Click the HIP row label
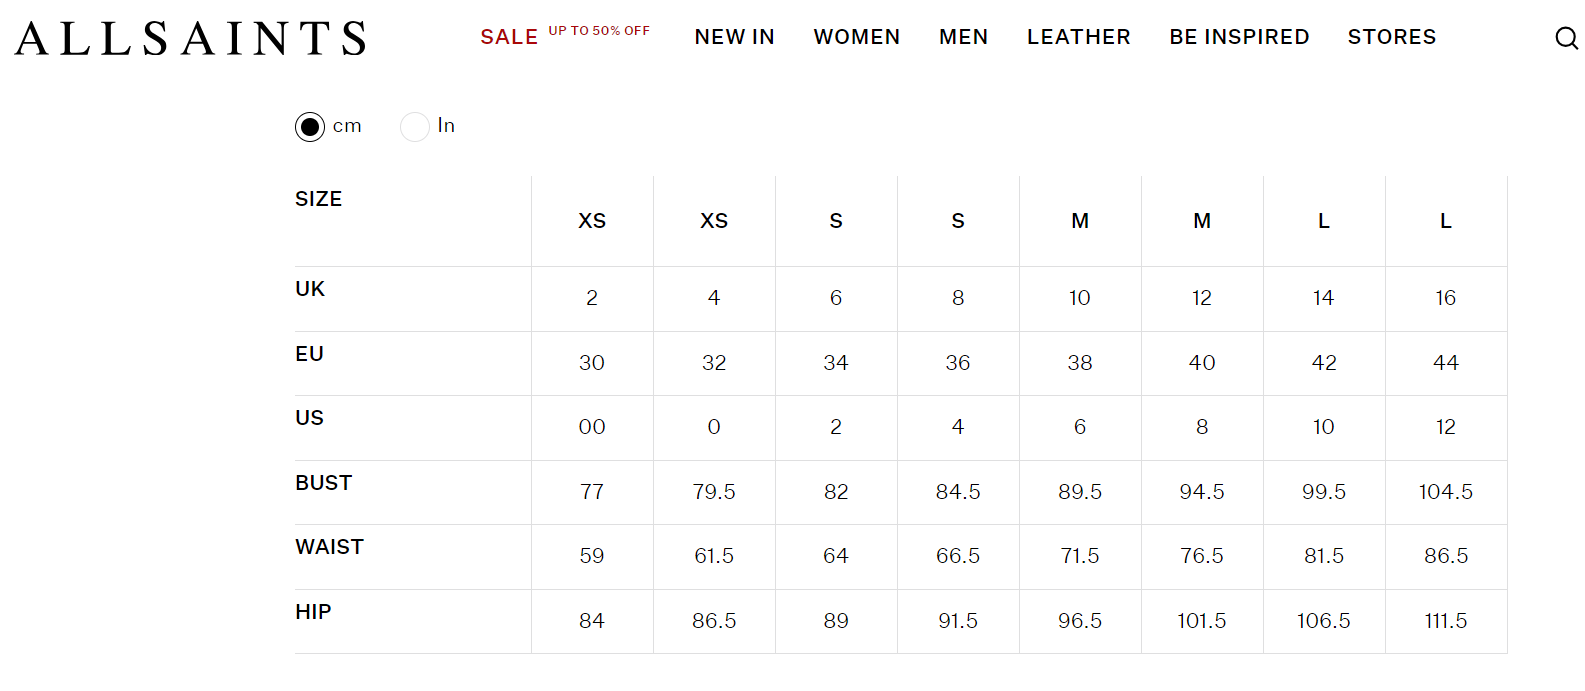 coord(313,612)
